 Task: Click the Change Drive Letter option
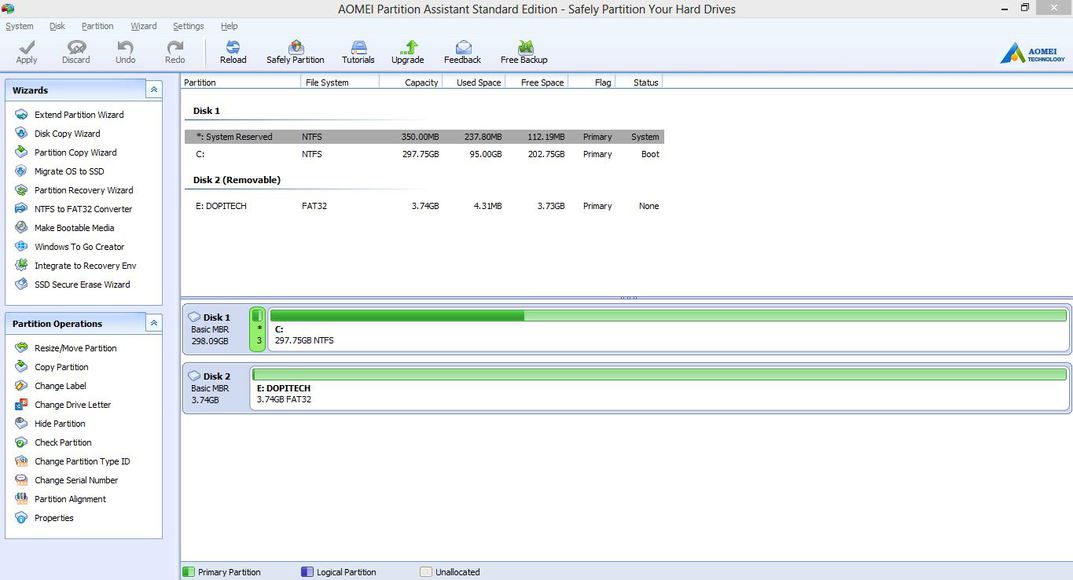click(72, 405)
